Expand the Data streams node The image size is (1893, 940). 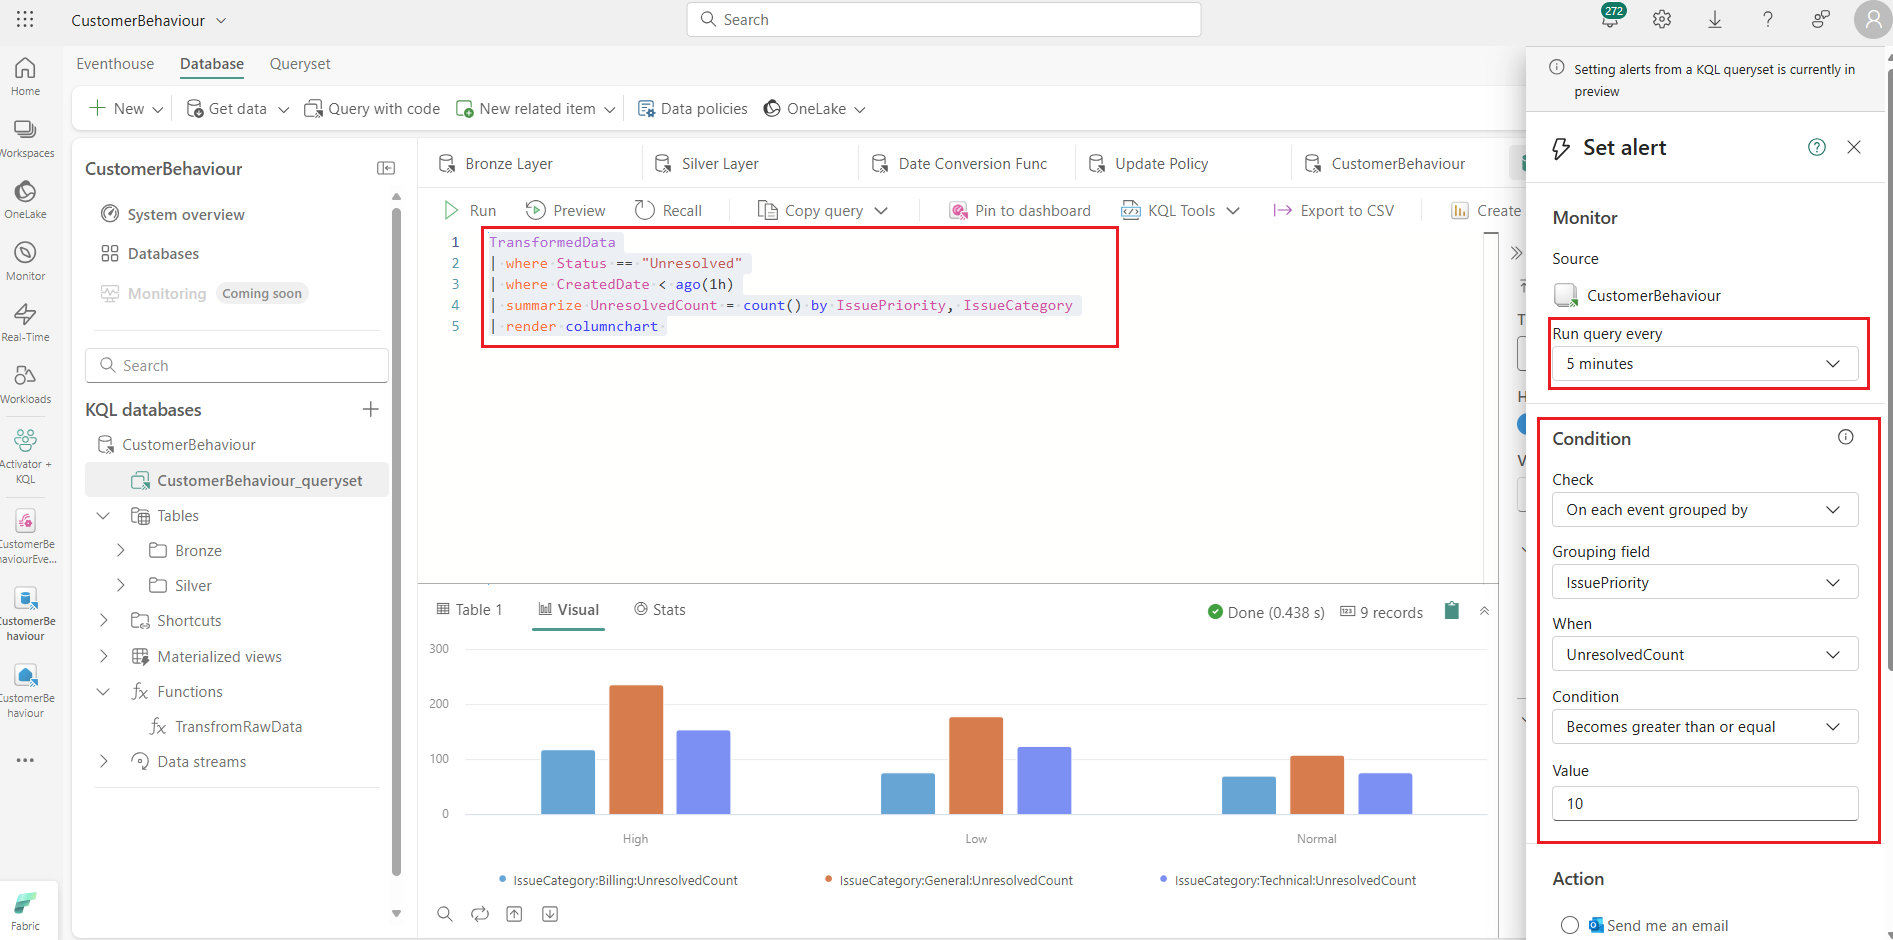pos(103,762)
